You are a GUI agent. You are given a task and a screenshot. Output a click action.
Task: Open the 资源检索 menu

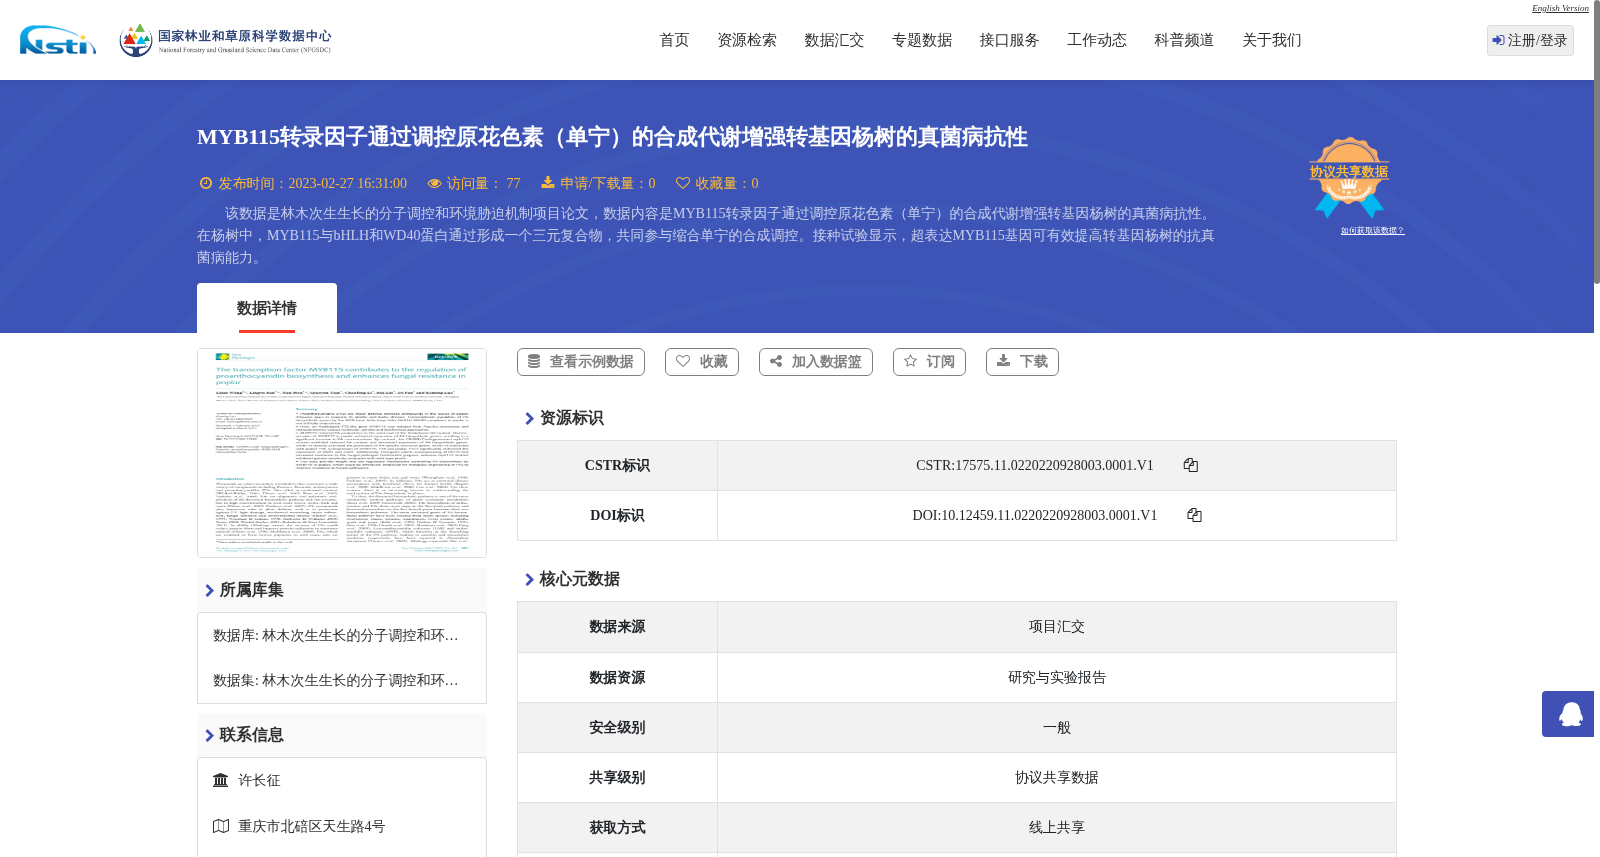(747, 40)
